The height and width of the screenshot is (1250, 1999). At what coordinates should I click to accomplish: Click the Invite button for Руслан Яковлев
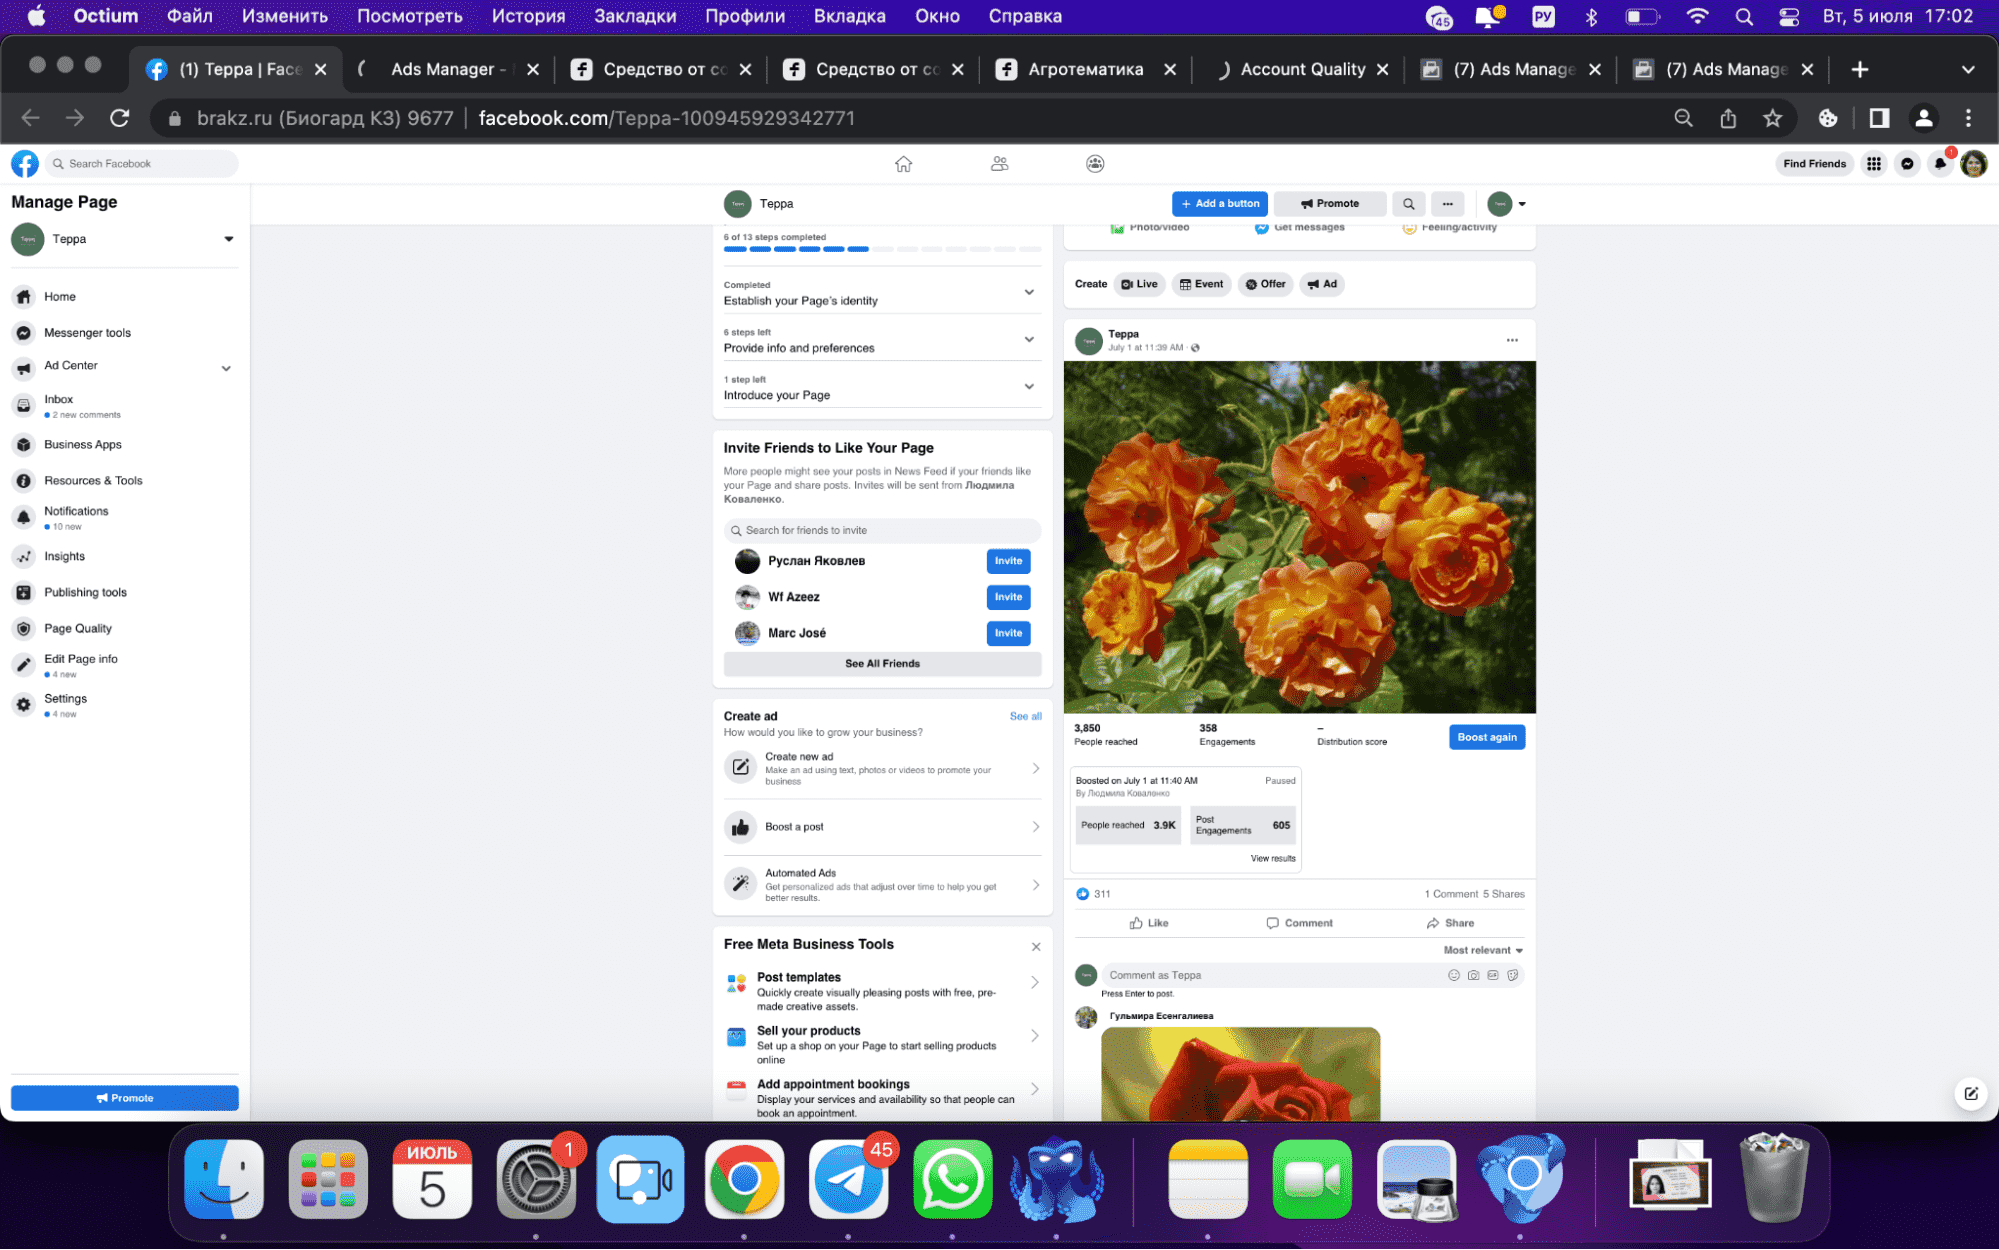pos(1007,560)
